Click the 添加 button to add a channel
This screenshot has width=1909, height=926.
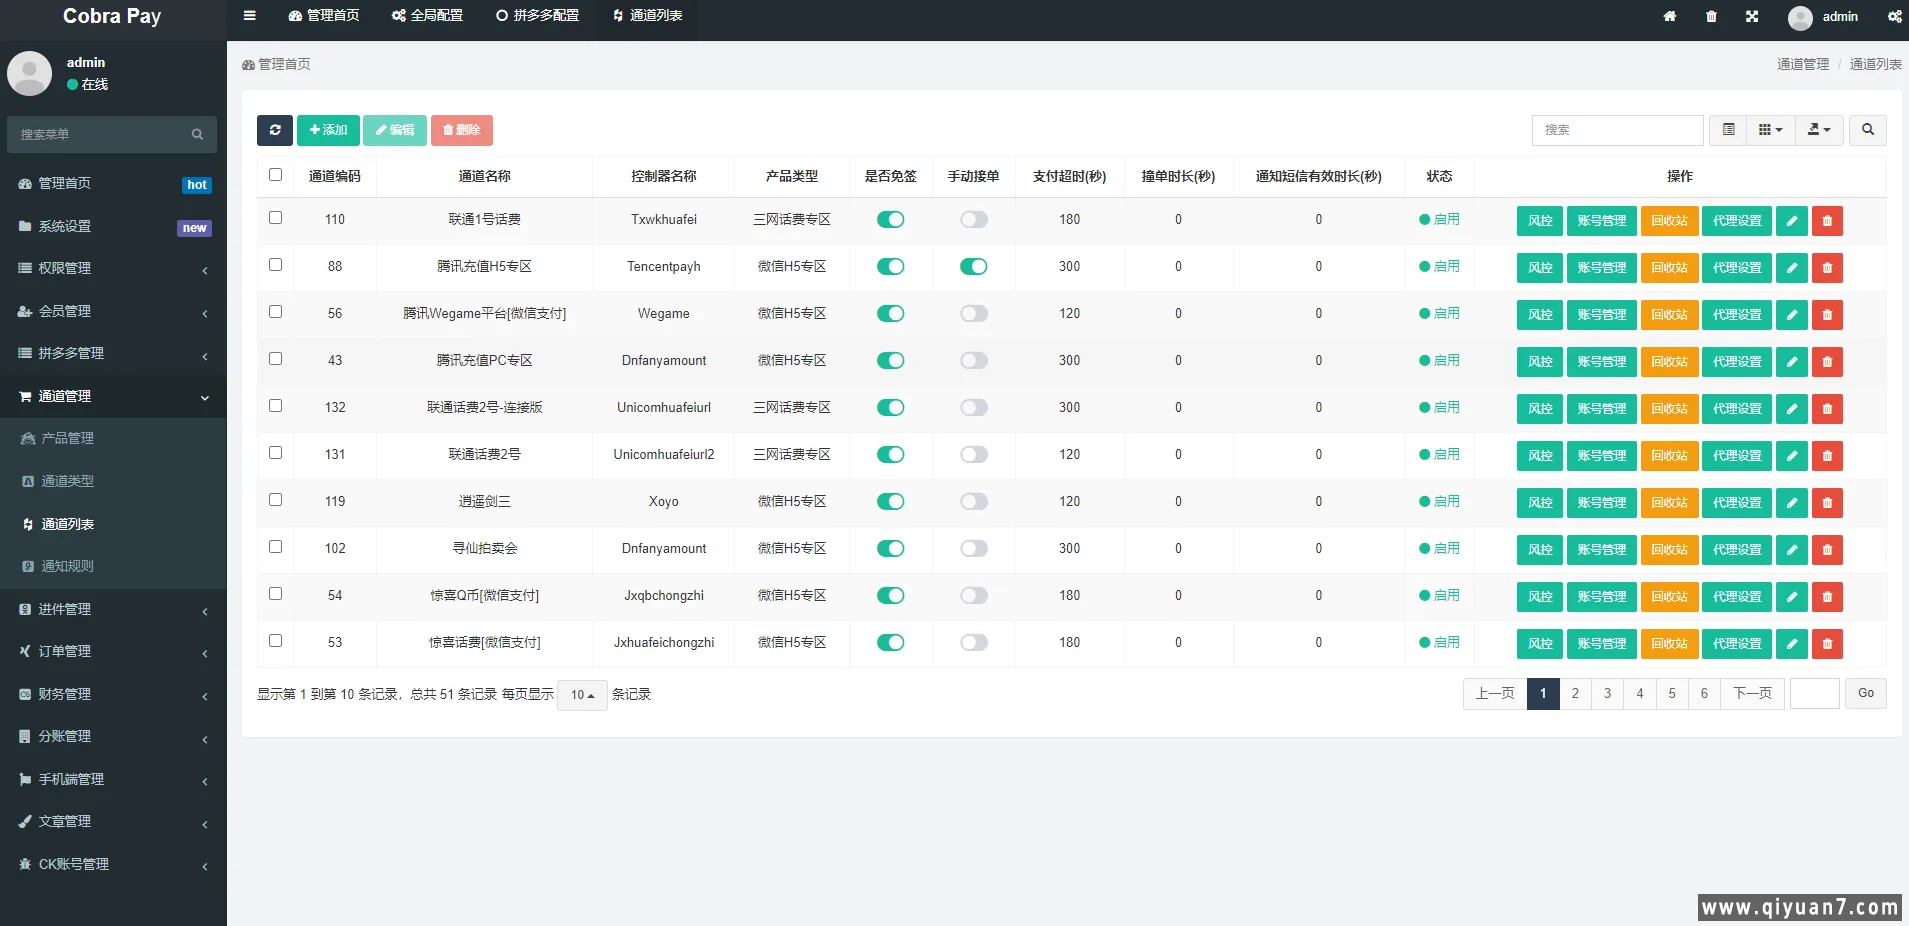coord(328,130)
